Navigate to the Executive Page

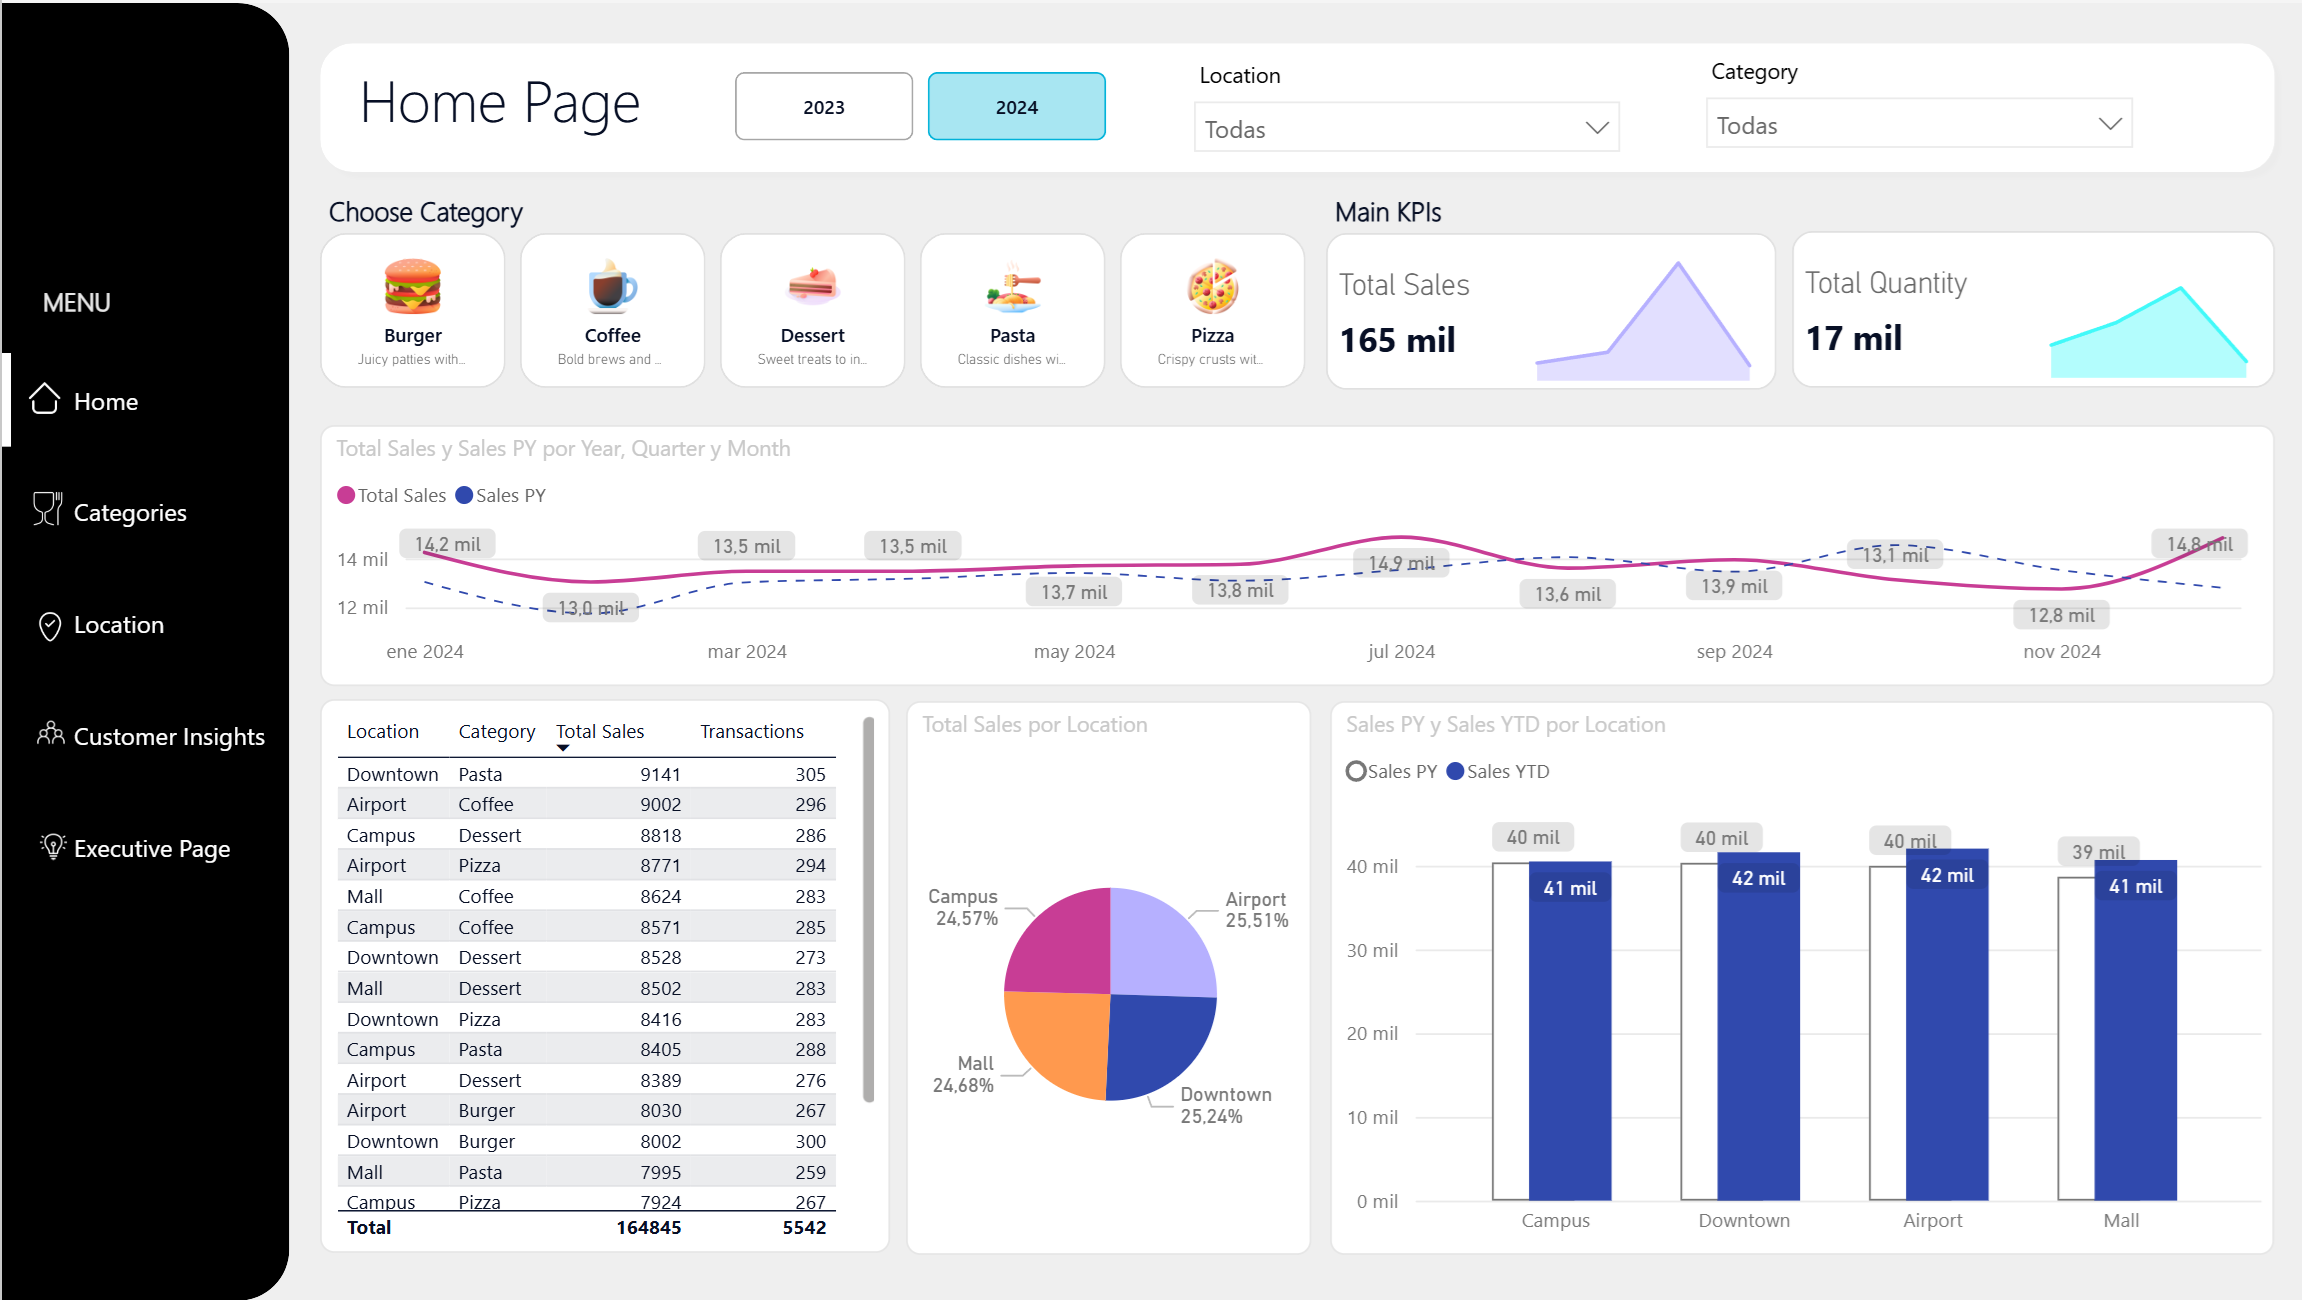point(151,848)
